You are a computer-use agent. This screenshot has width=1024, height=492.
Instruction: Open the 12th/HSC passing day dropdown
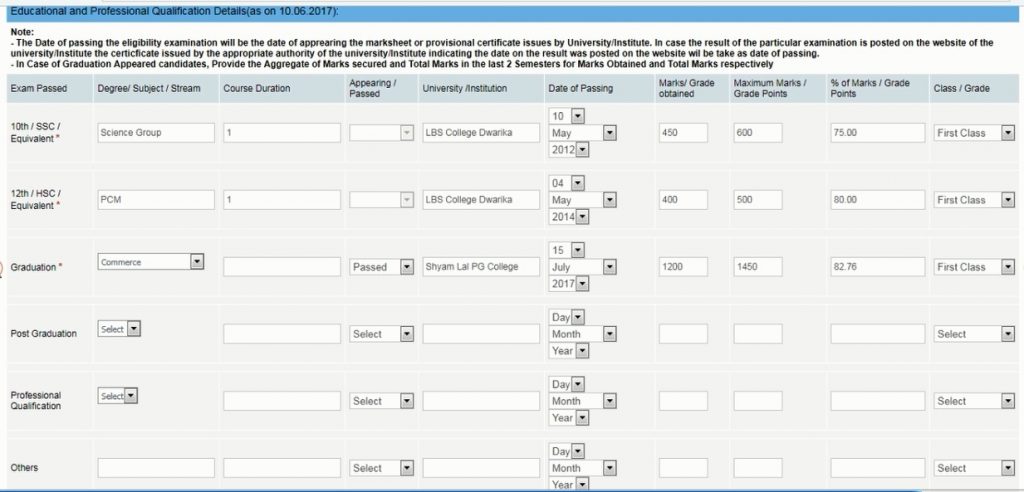point(566,183)
